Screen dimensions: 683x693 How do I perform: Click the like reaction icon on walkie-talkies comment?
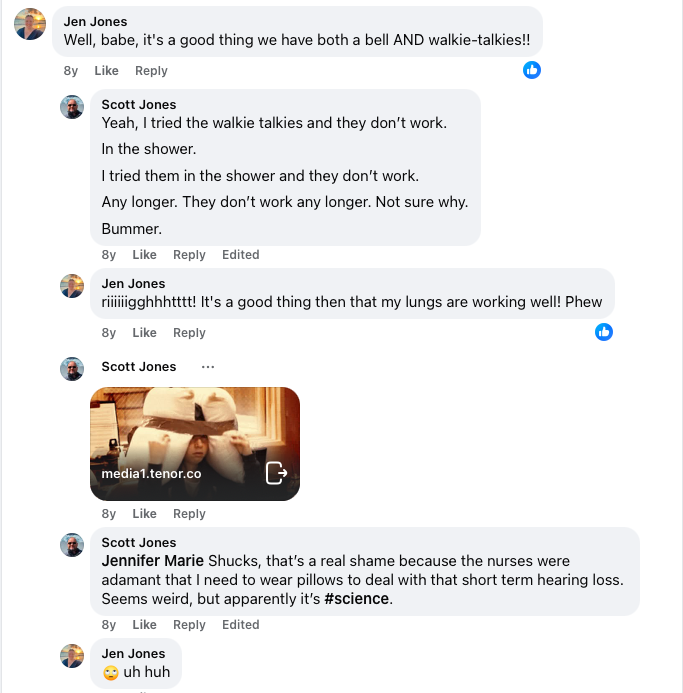click(532, 70)
